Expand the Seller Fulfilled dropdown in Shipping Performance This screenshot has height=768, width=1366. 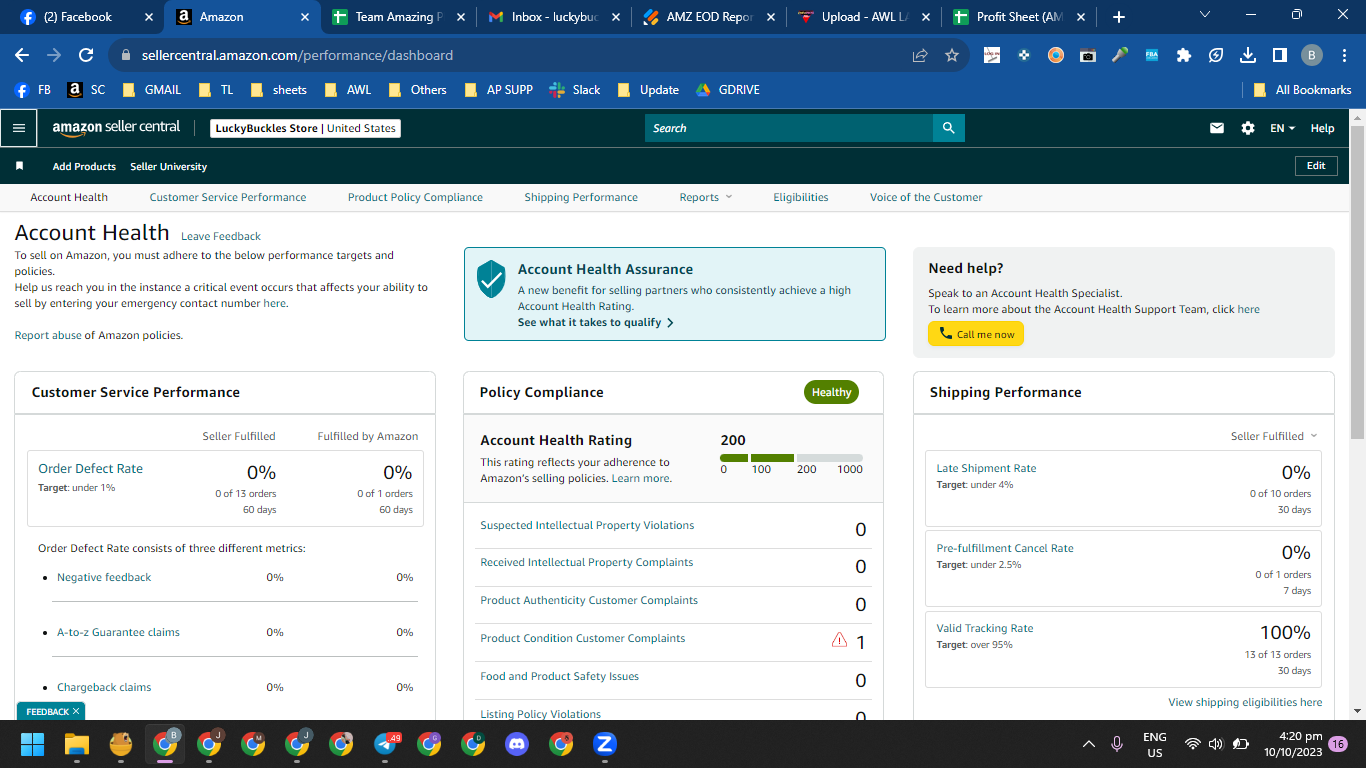tap(1274, 436)
